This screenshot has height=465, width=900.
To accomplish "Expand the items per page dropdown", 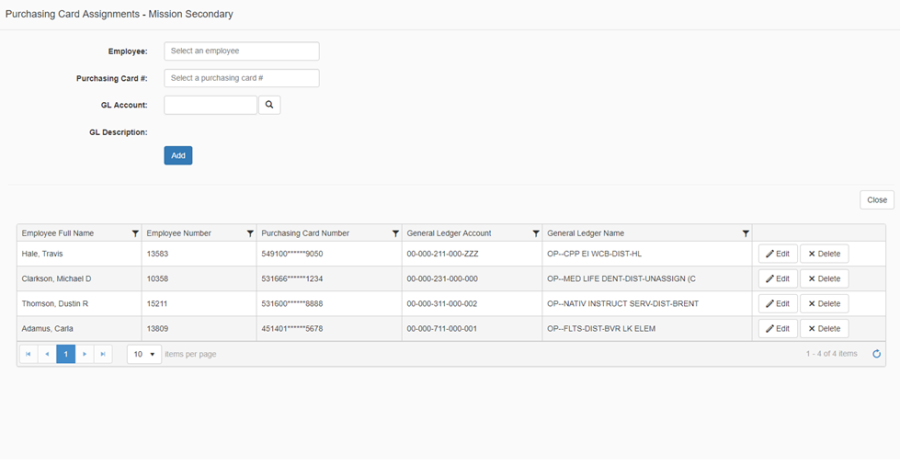I will click(144, 354).
